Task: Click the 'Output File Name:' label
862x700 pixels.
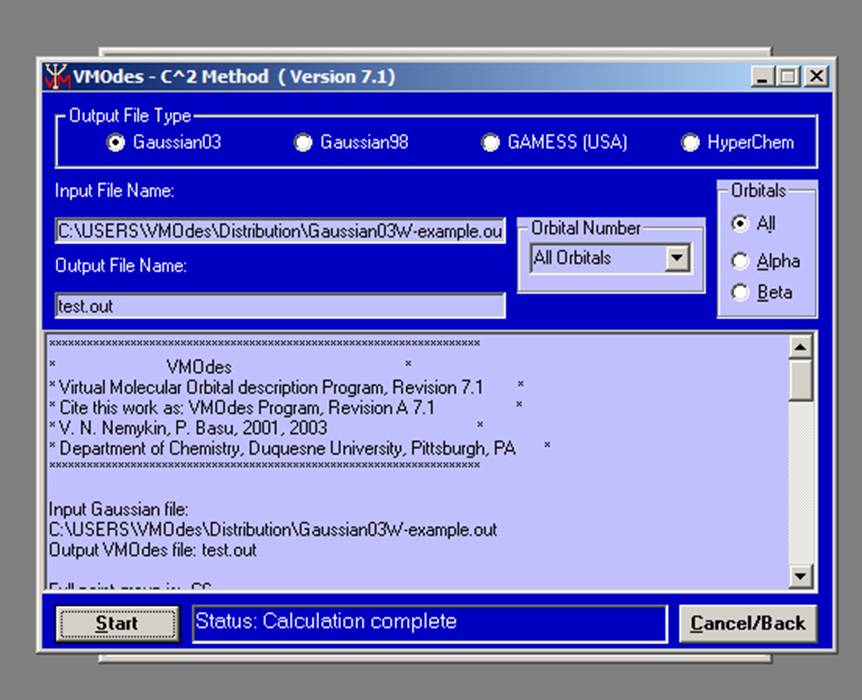Action: pos(121,266)
